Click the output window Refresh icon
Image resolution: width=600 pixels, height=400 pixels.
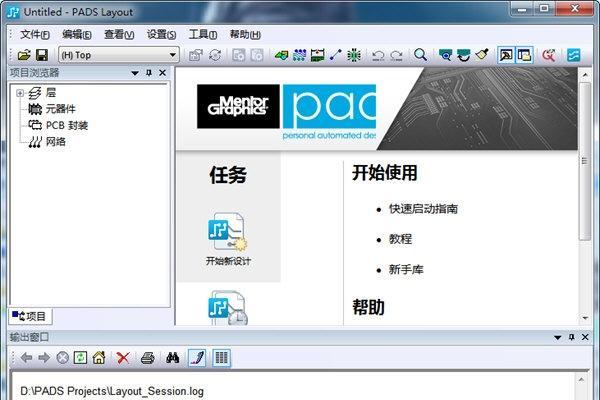(80, 358)
